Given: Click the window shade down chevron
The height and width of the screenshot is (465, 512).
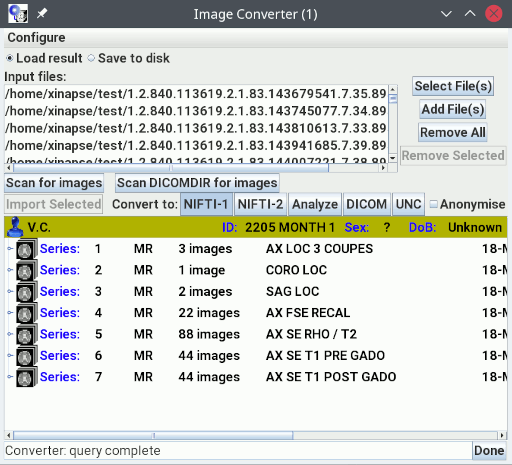Looking at the screenshot, I should pyautogui.click(x=446, y=14).
